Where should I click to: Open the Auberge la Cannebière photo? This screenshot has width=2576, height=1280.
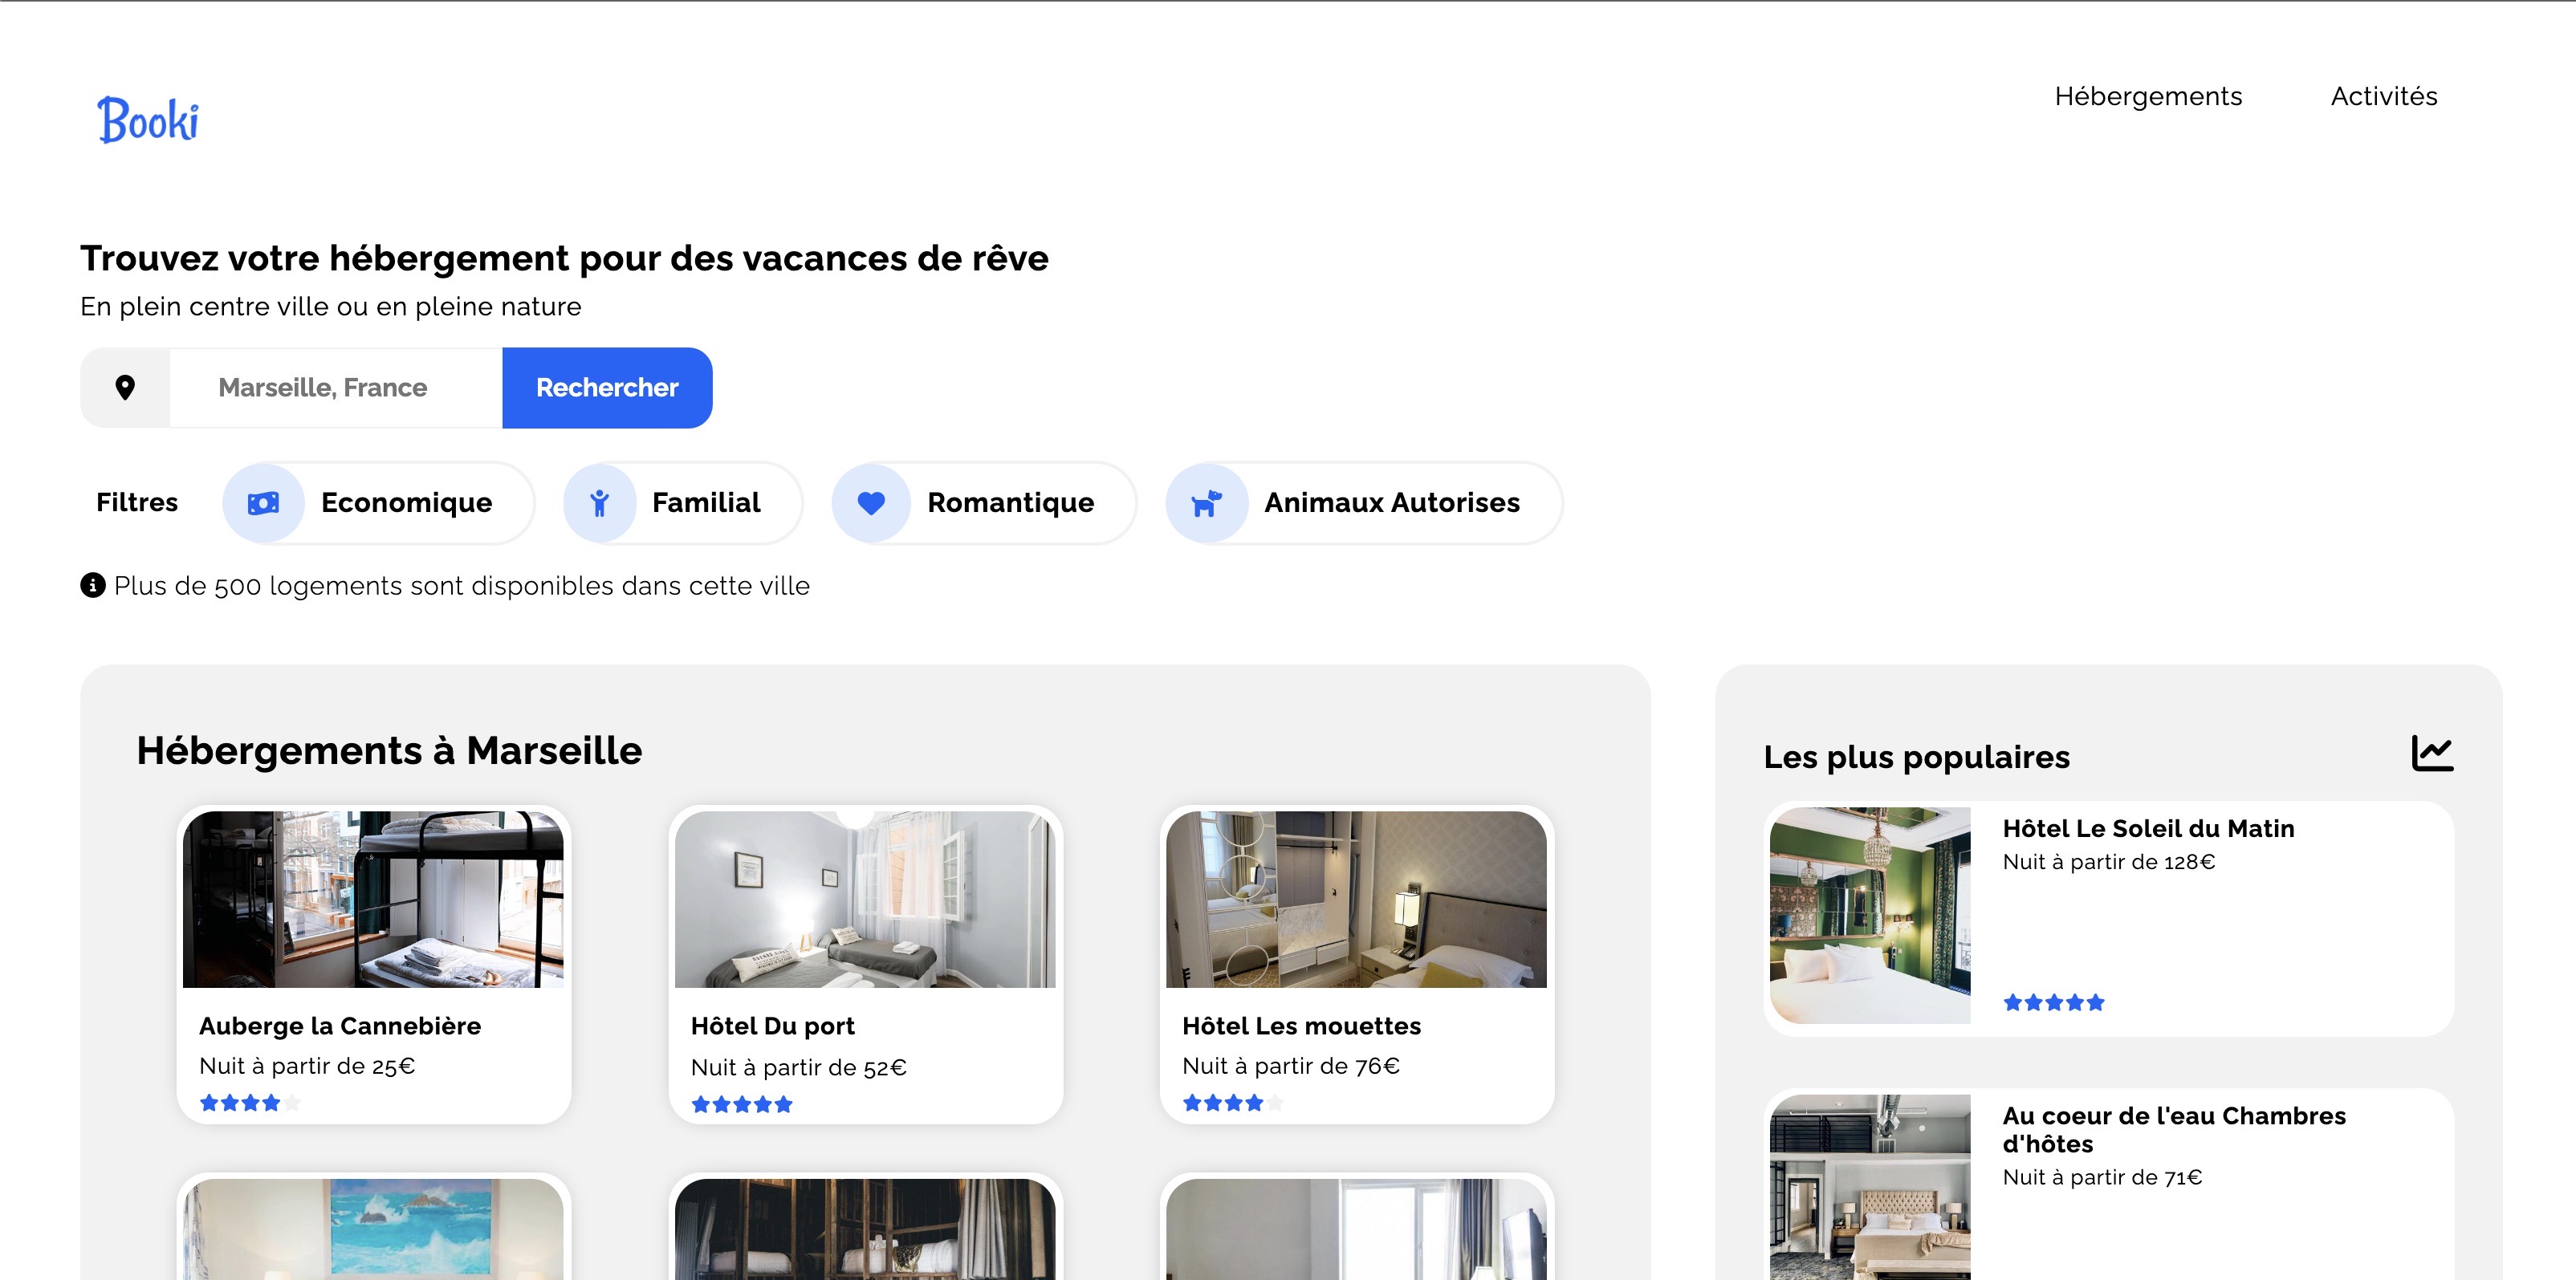tap(373, 899)
